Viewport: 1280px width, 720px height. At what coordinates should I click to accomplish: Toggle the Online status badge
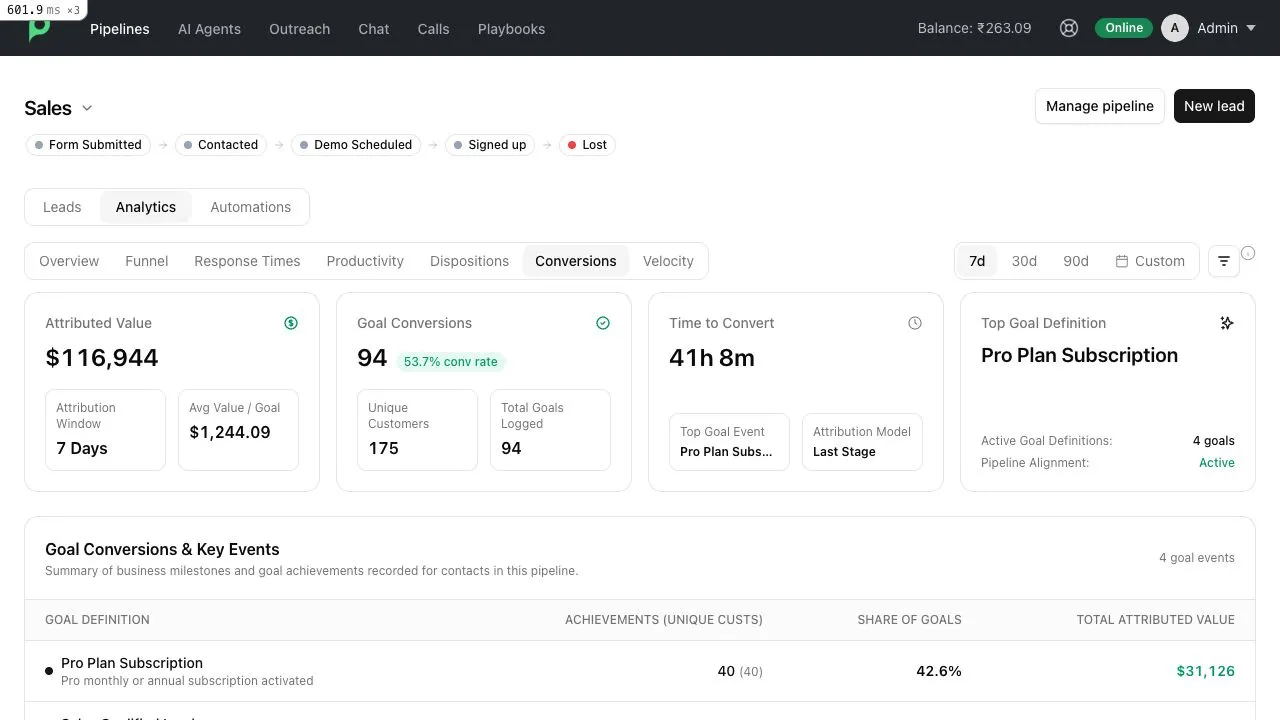click(1124, 28)
